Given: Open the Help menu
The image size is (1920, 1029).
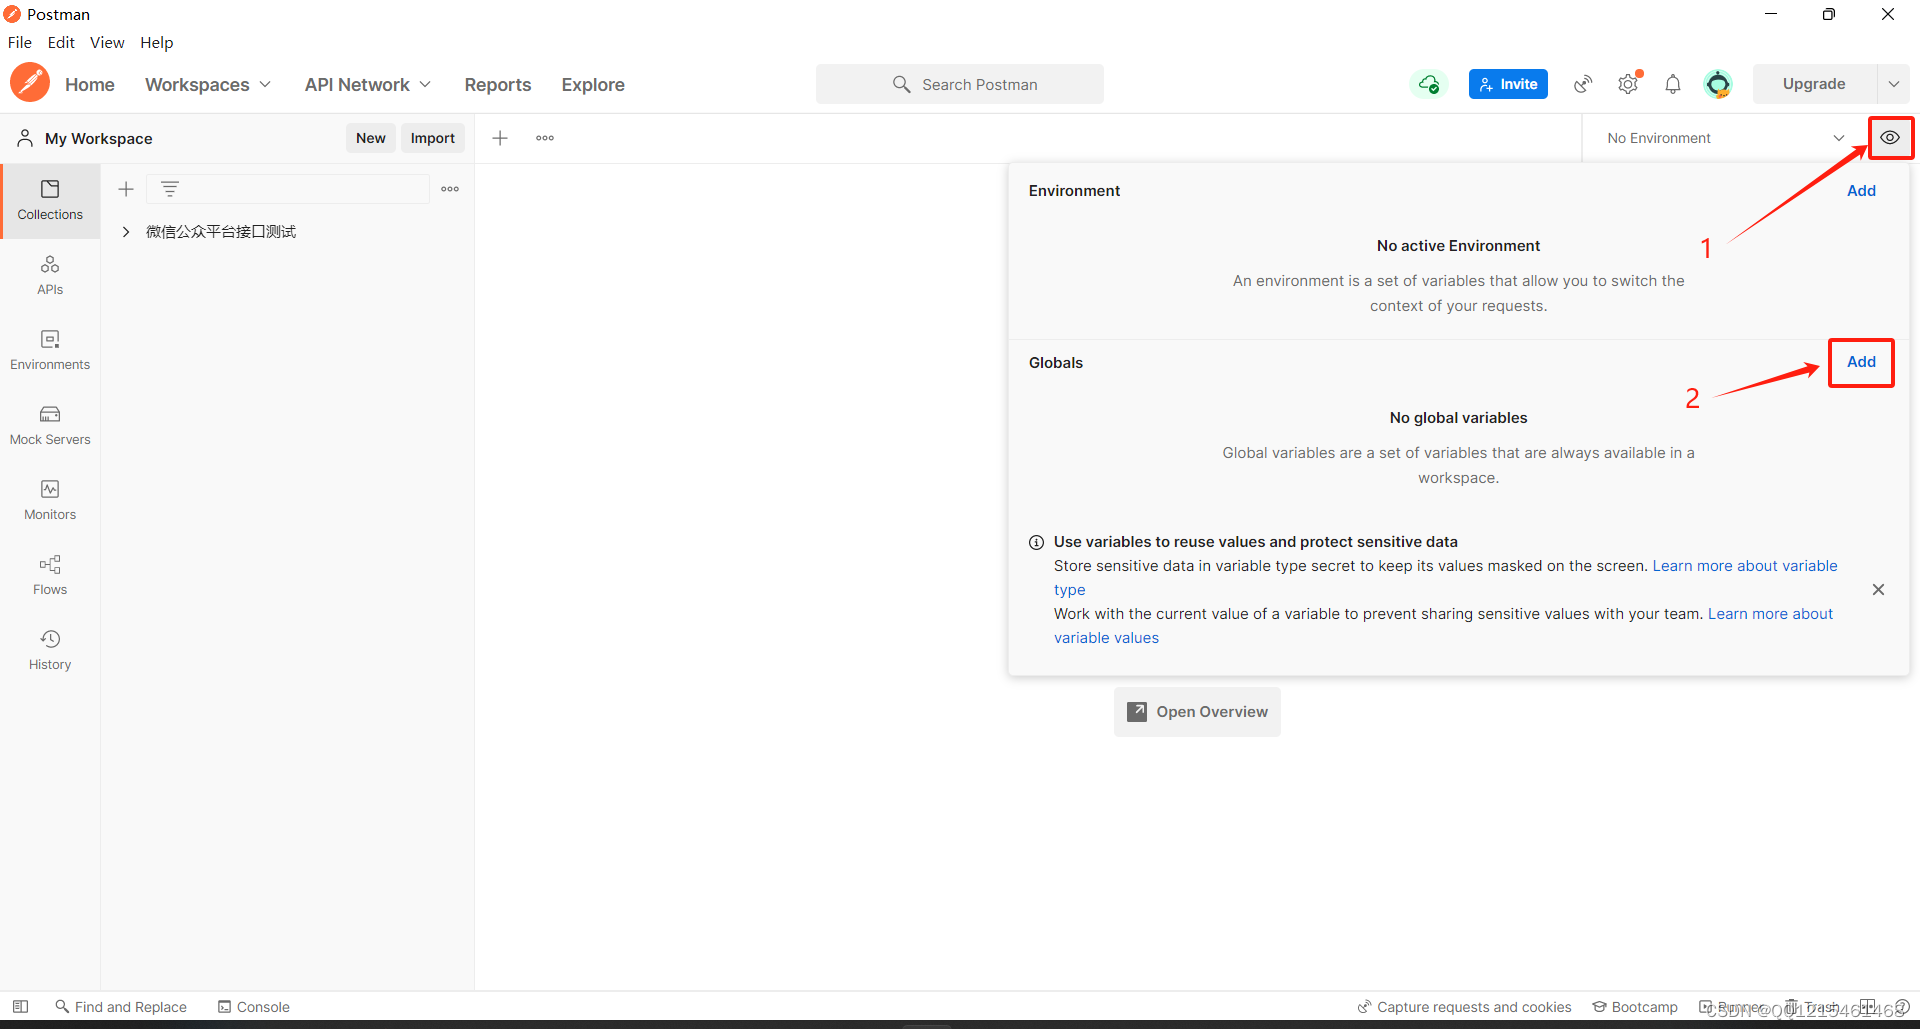Looking at the screenshot, I should point(156,42).
